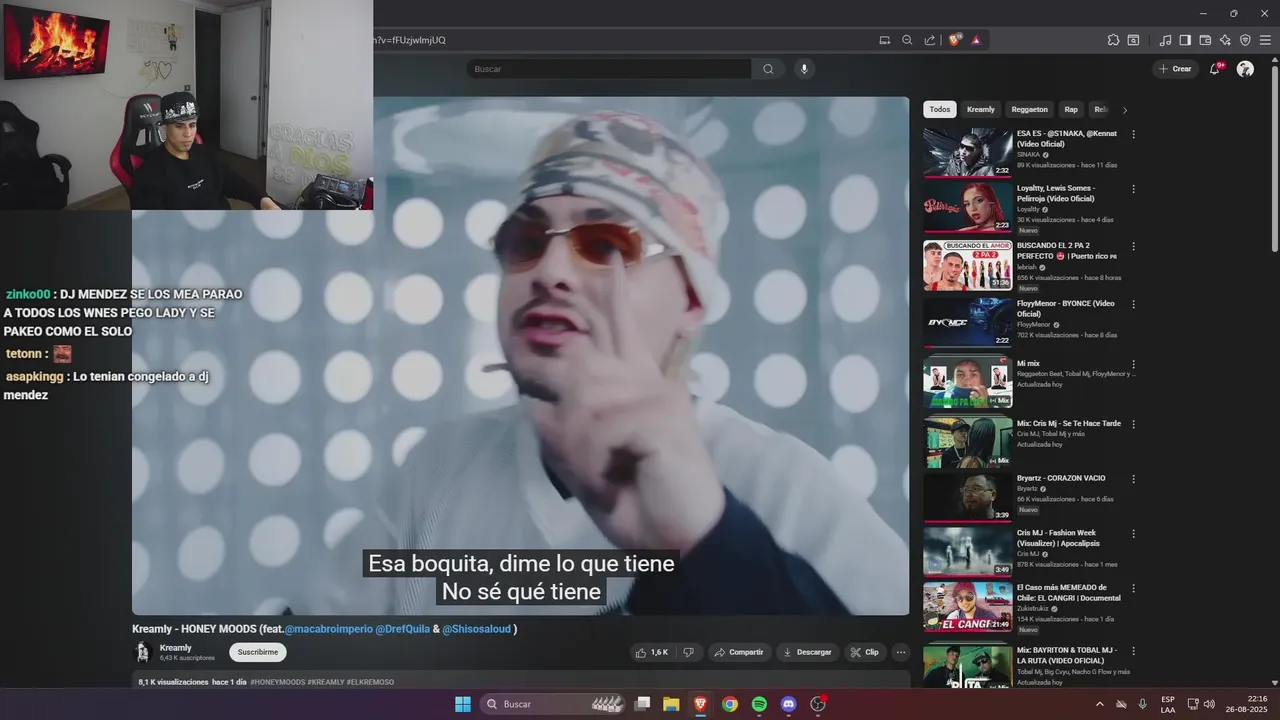Open the Brave VPN shield icon
Image resolution: width=1280 pixels, height=720 pixels.
point(1245,40)
